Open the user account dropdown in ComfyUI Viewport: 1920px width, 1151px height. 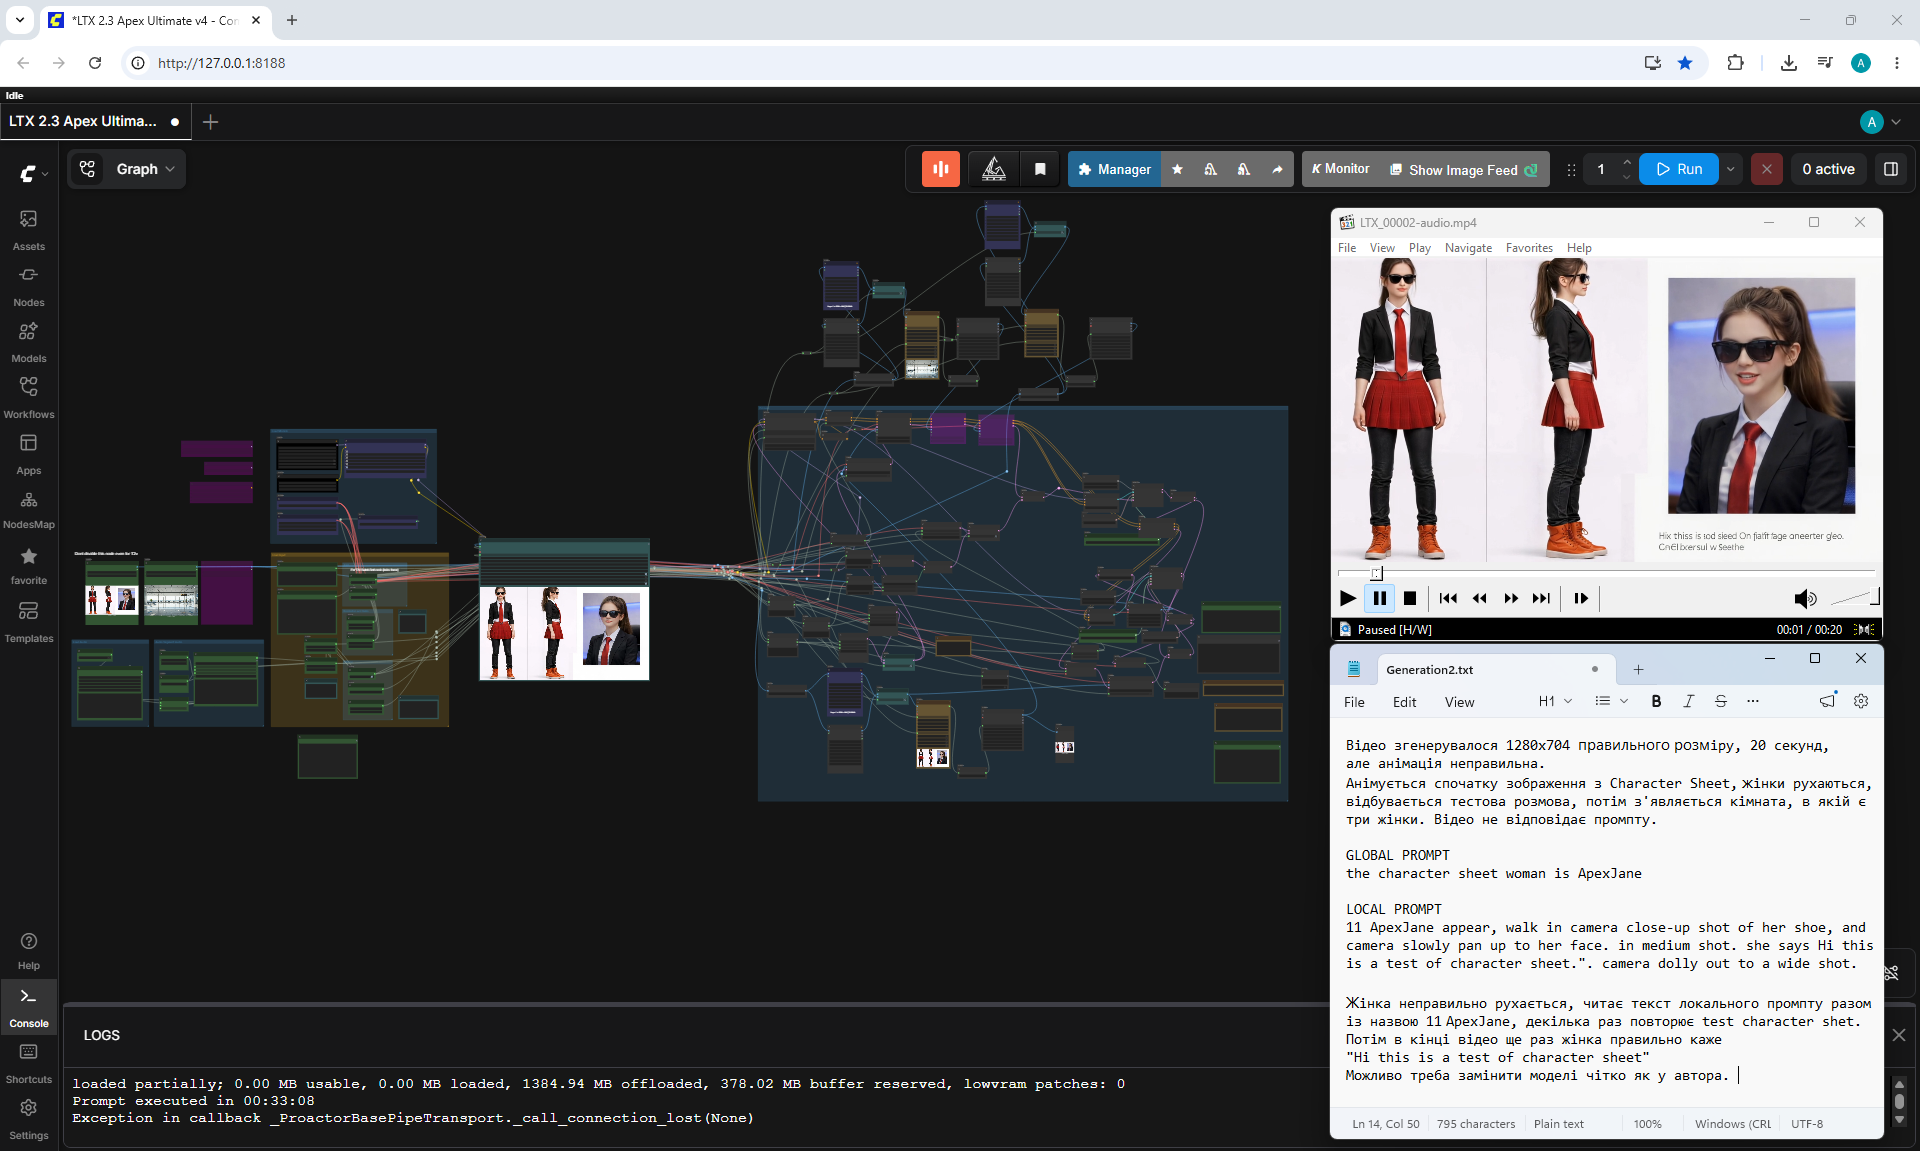tap(1880, 122)
